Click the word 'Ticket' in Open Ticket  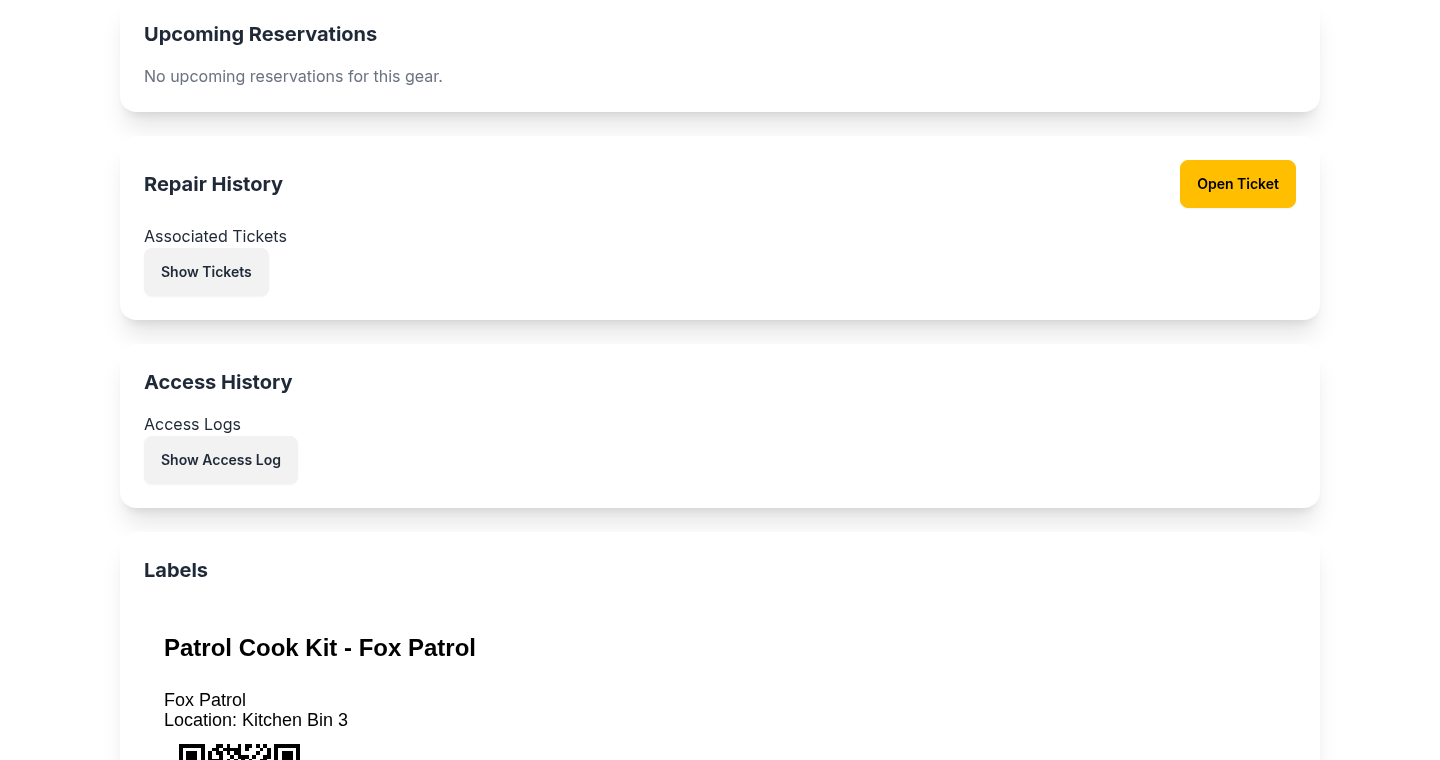click(1258, 184)
